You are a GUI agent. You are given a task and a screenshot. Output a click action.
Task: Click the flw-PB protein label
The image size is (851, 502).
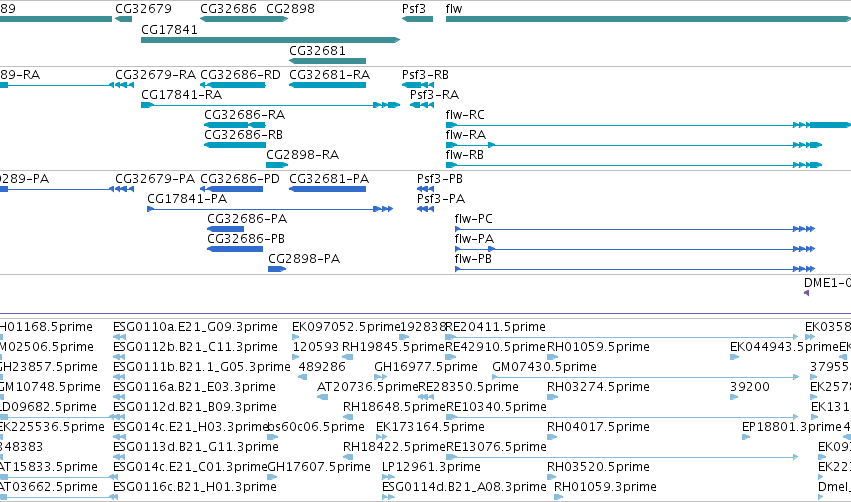[473, 259]
